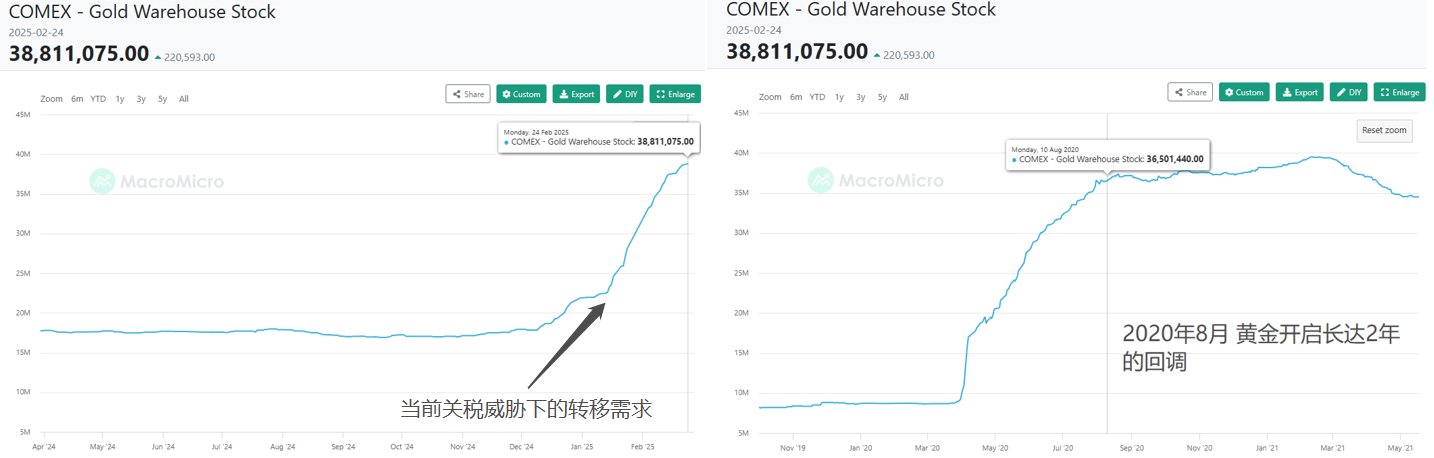Open Custom settings on left chart
1434x458 pixels.
click(521, 94)
